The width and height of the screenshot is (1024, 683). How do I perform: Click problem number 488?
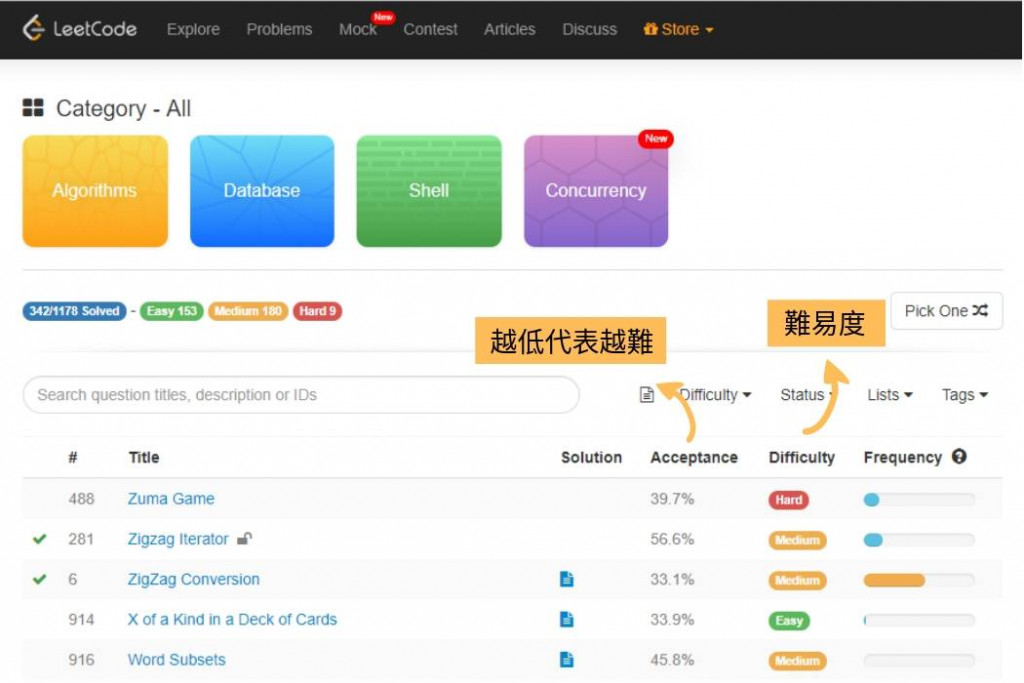click(81, 499)
